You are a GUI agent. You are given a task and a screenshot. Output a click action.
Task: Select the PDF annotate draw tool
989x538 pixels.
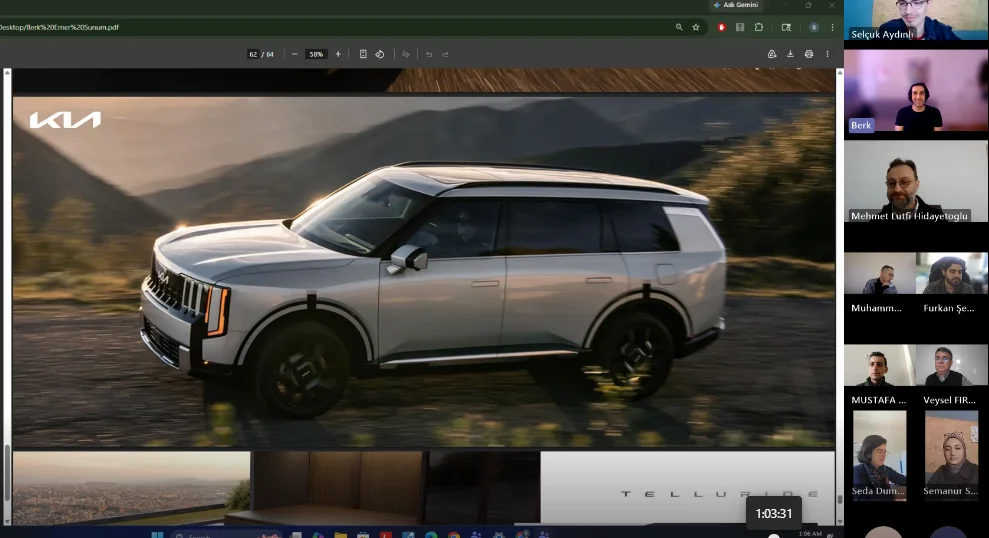coord(406,54)
